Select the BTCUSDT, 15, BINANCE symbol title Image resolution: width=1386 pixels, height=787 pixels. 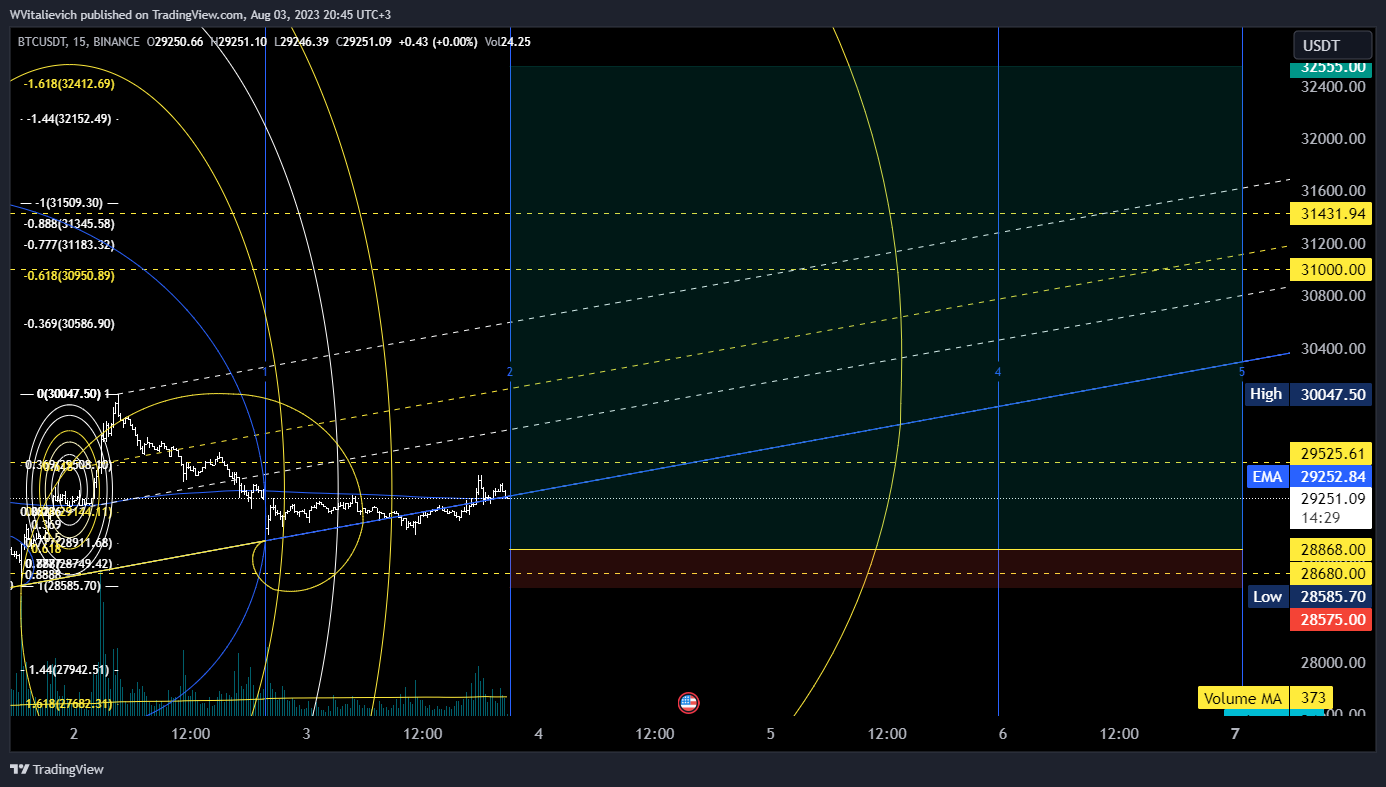coord(78,41)
